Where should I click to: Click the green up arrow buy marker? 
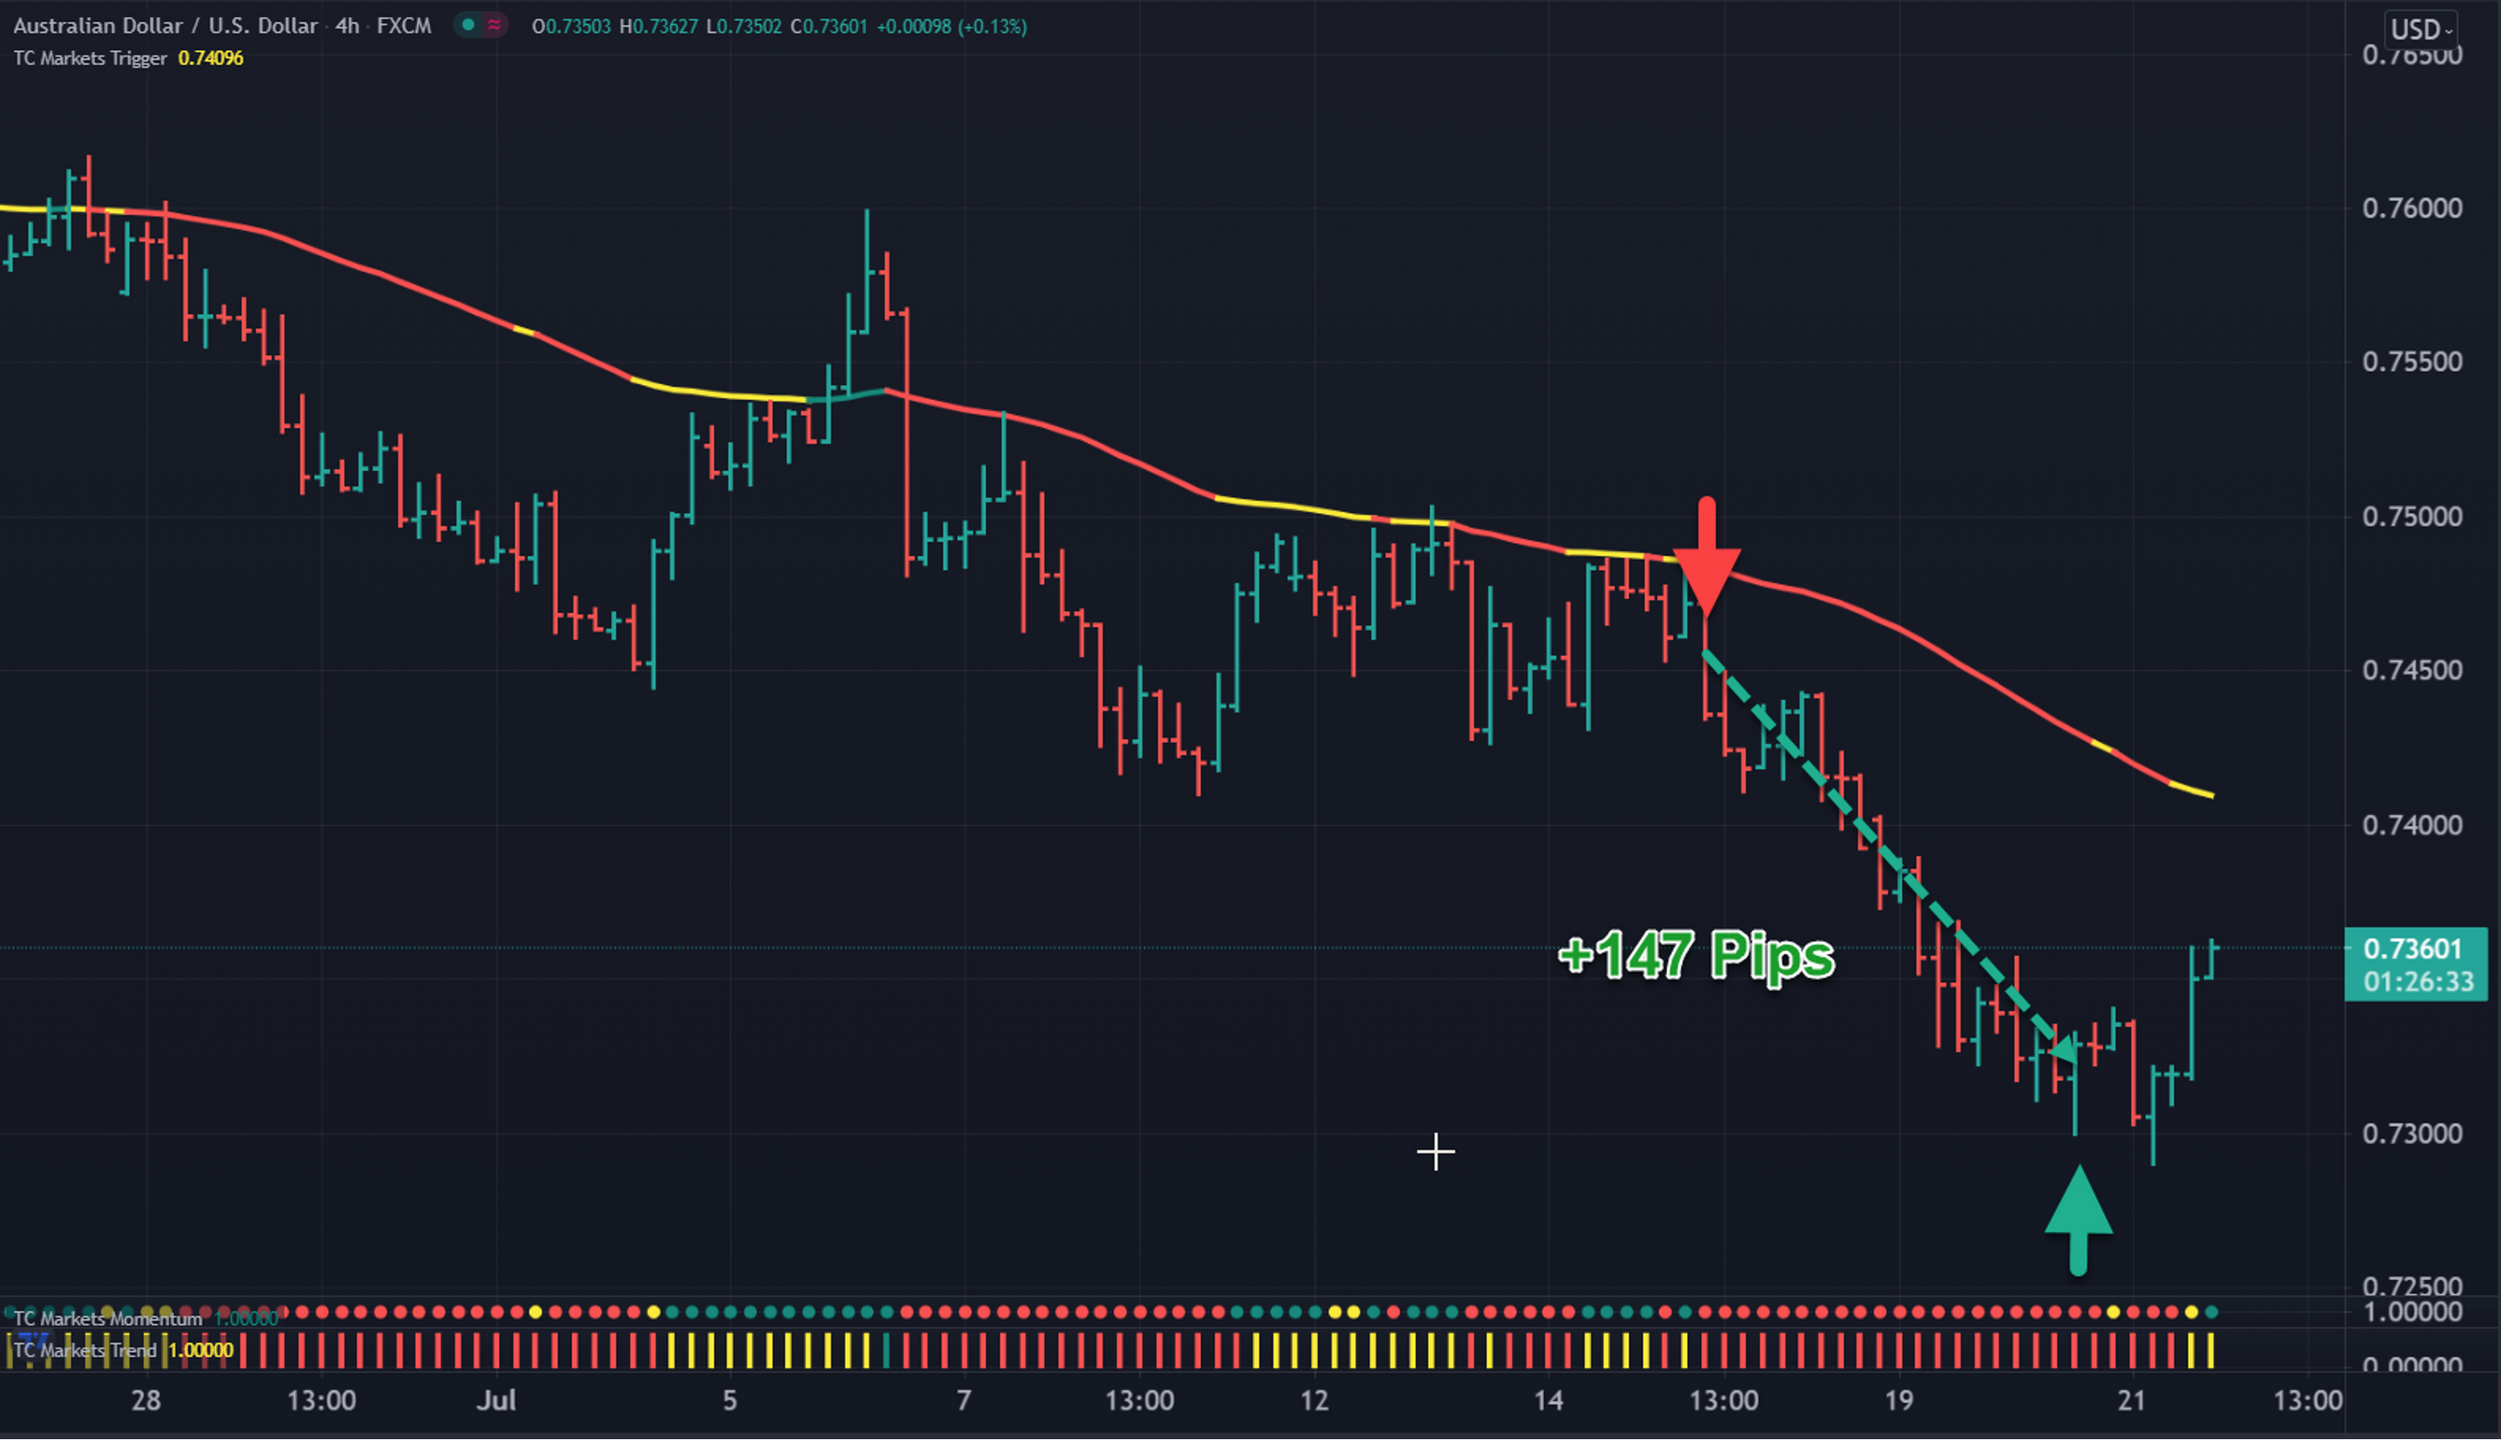click(2078, 1220)
